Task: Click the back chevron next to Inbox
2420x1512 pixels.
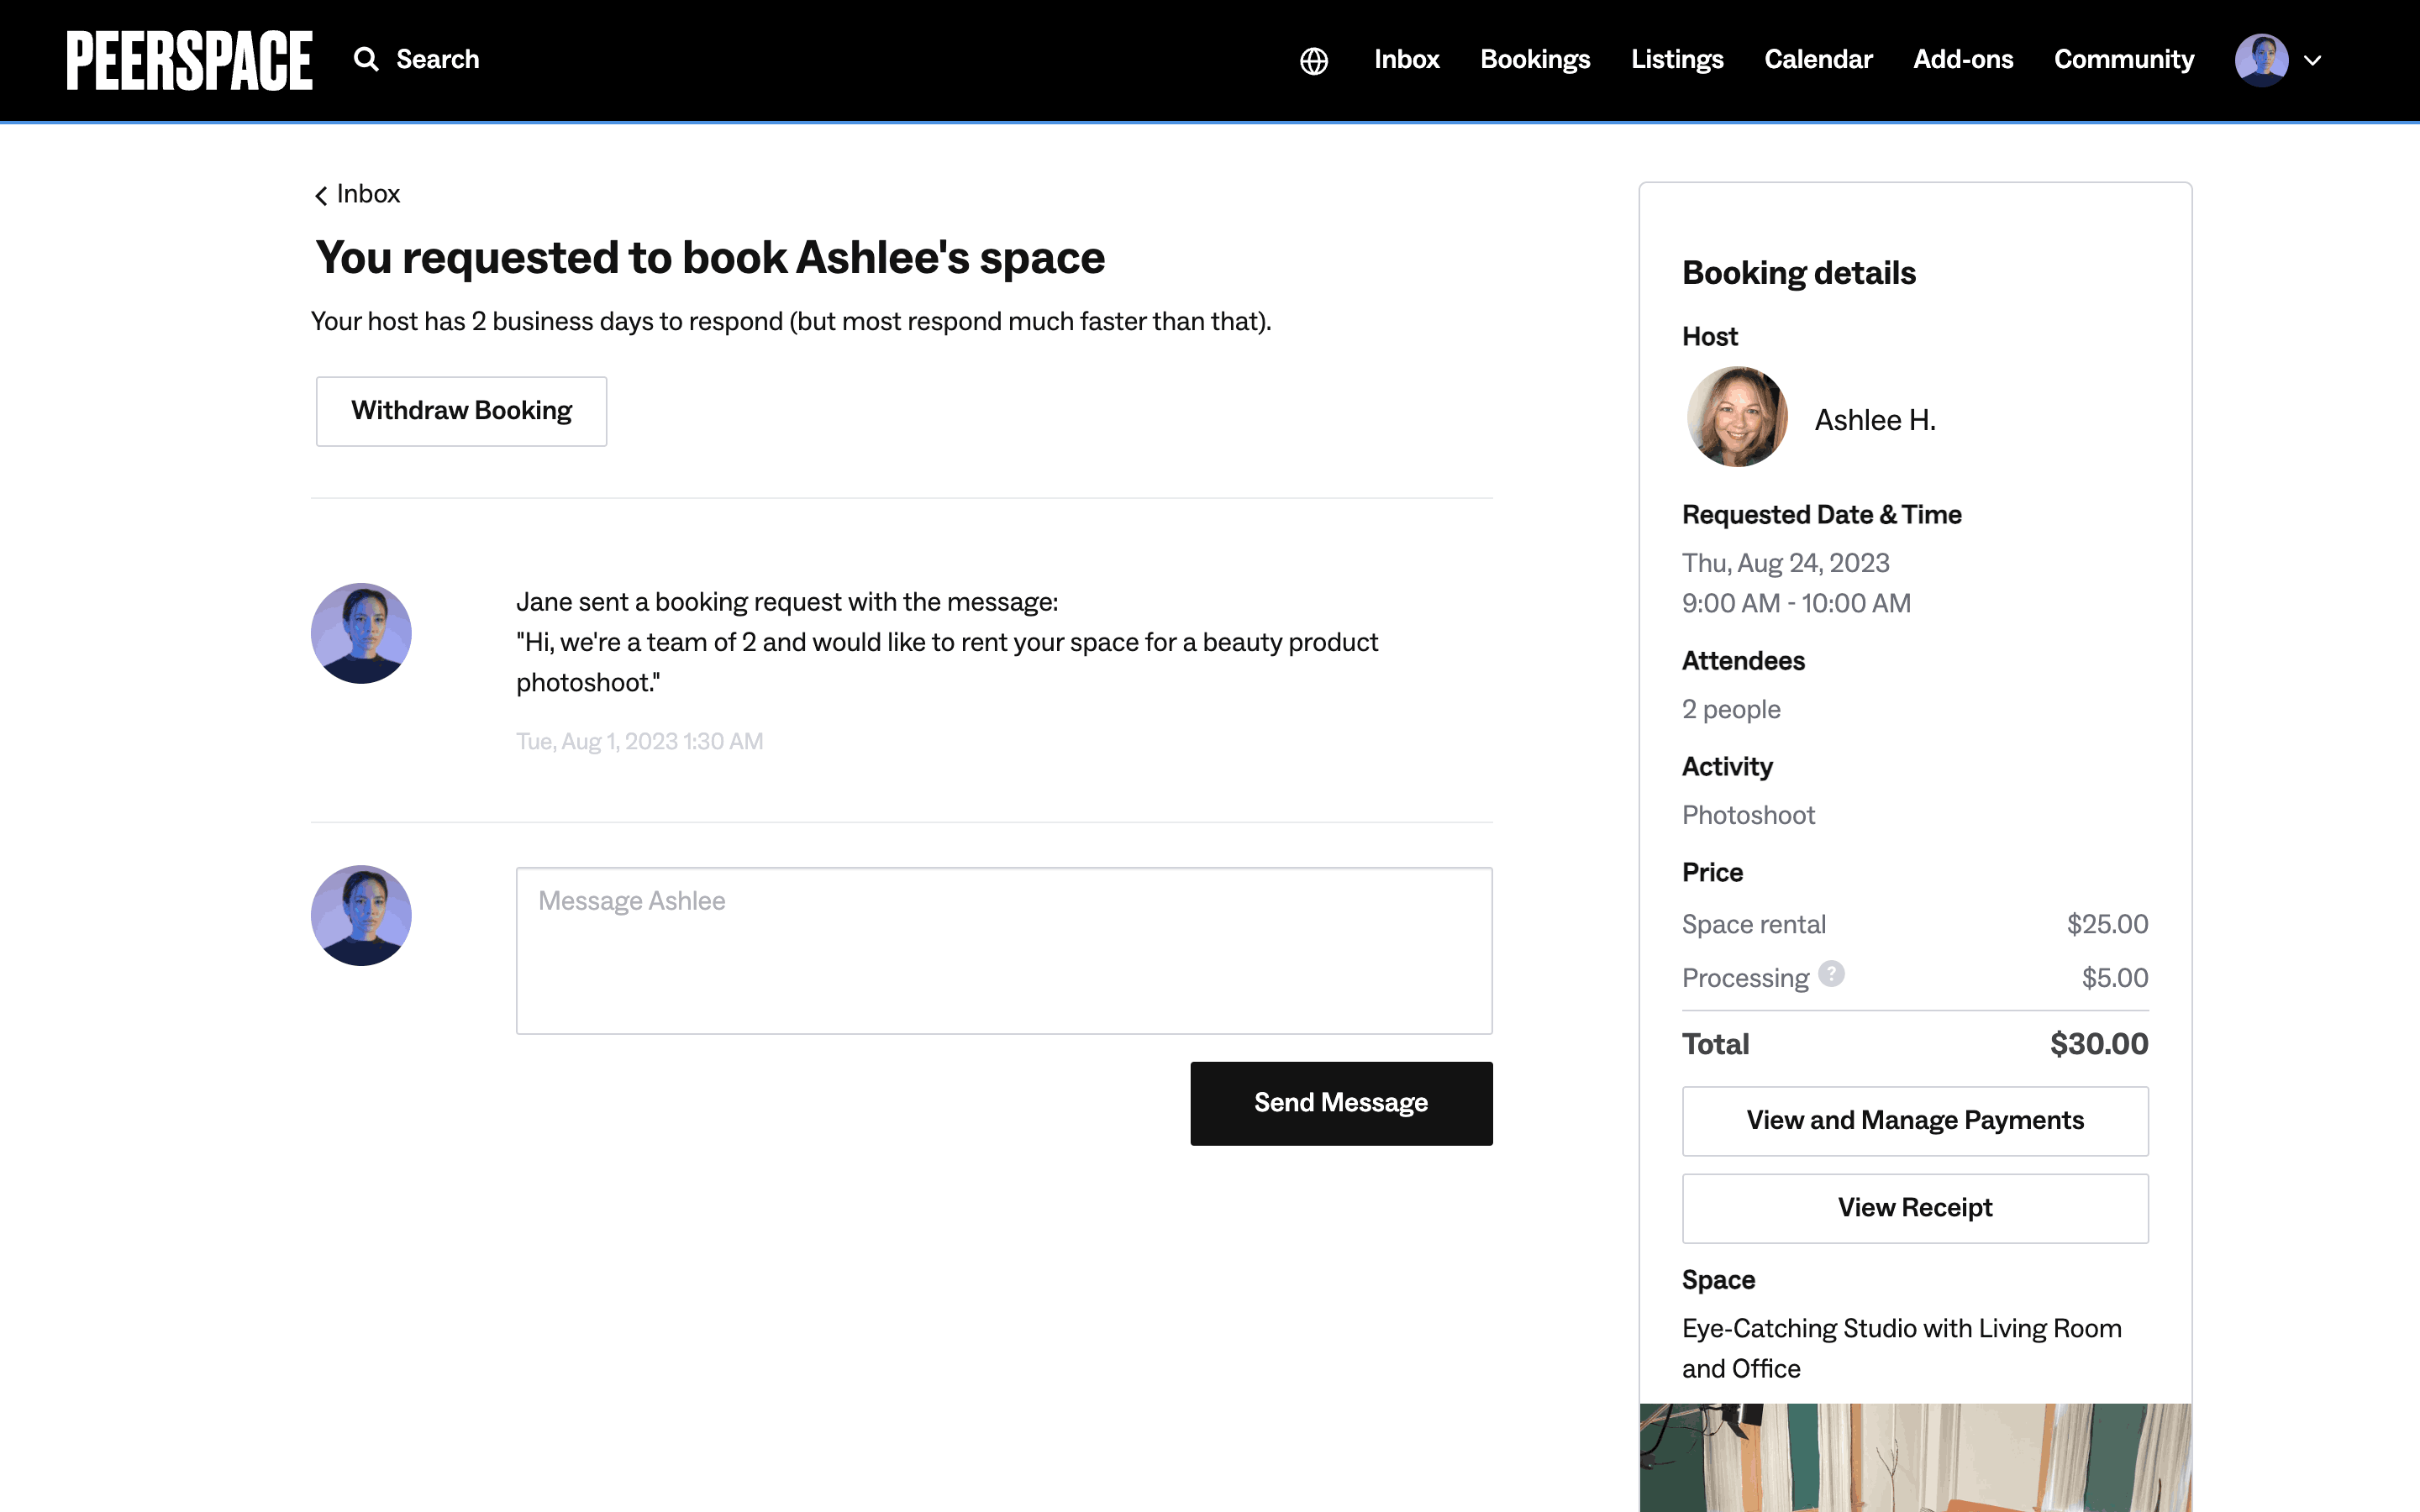Action: [321, 195]
